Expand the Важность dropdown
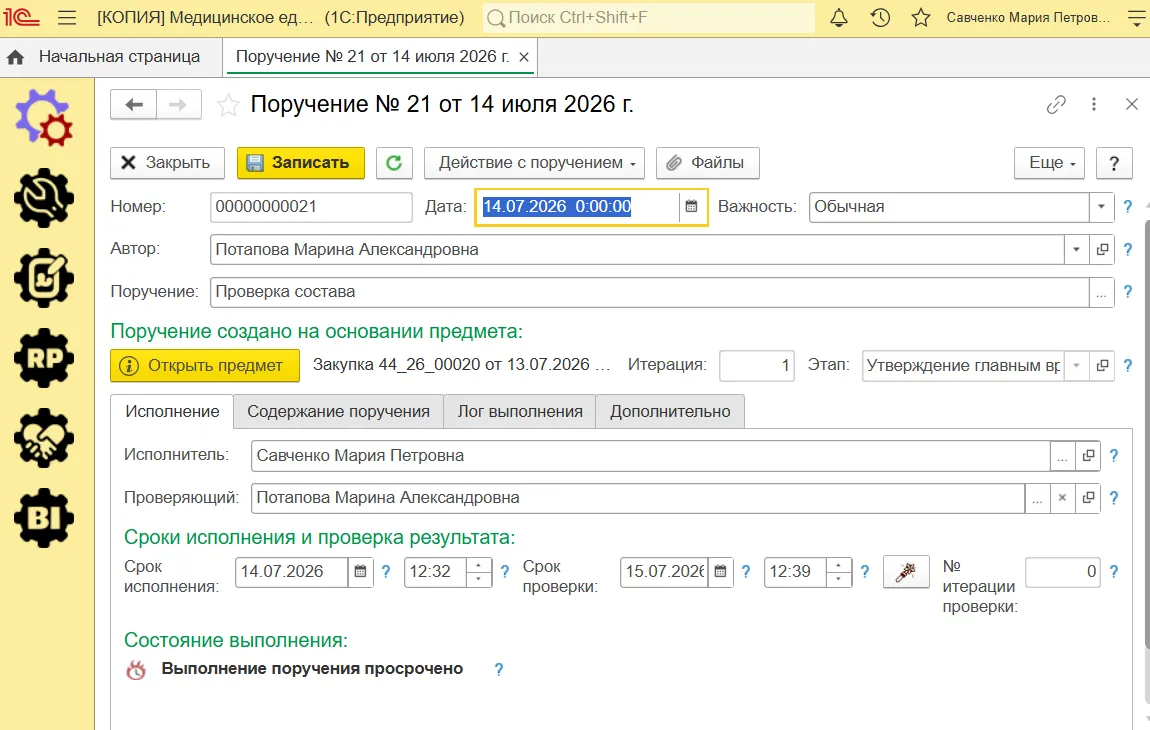This screenshot has height=730, width=1150. coord(1101,207)
